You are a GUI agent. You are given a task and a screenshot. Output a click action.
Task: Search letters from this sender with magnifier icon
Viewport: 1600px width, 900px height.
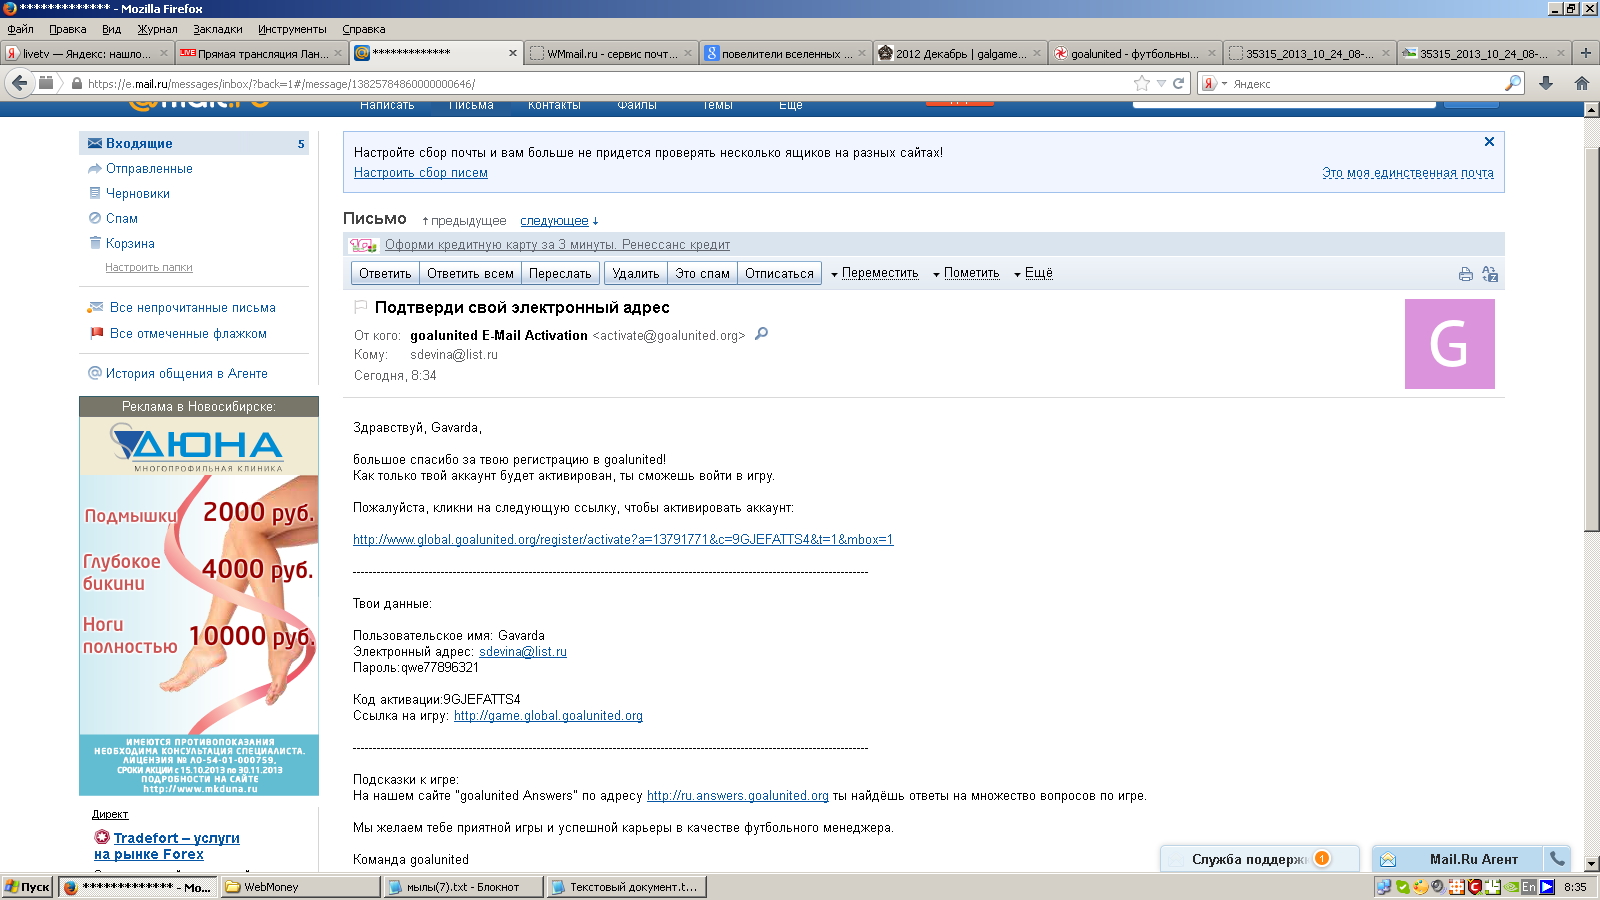761,334
